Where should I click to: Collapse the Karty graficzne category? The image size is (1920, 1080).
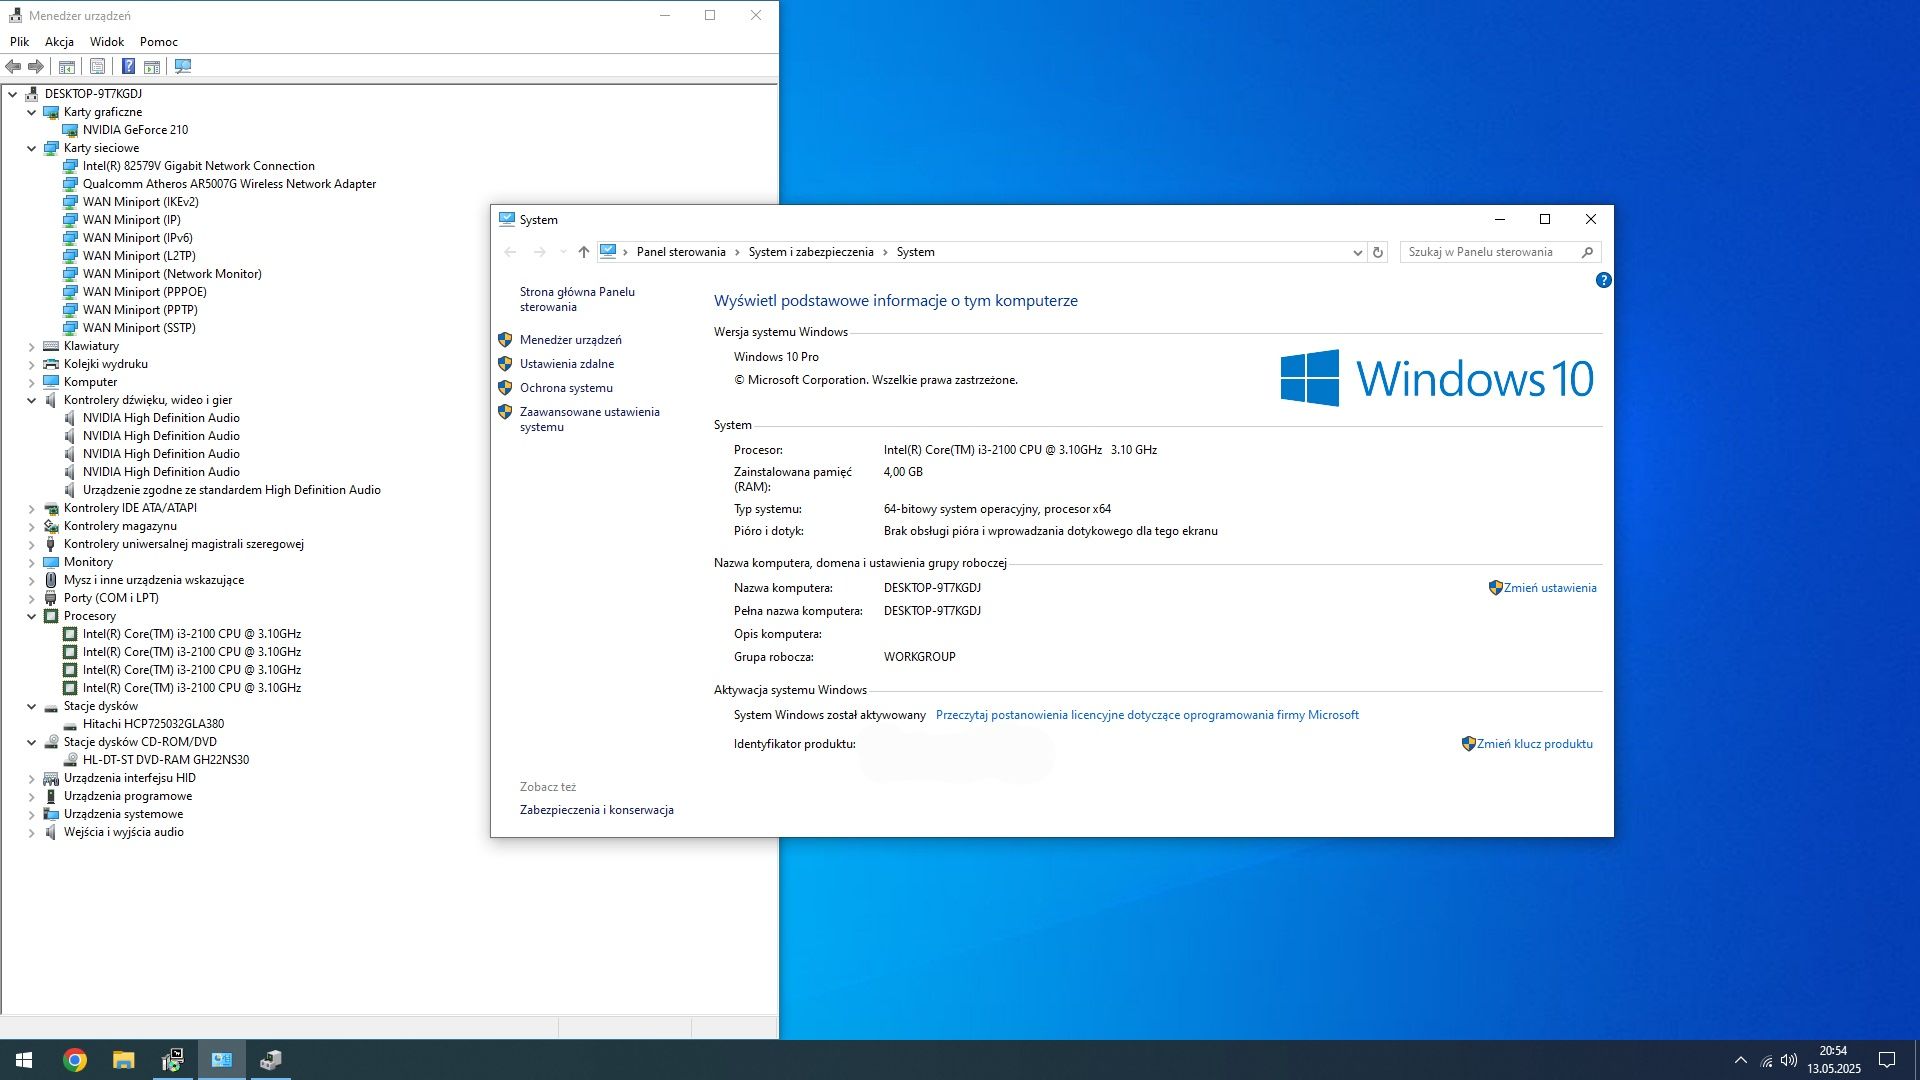coord(31,112)
